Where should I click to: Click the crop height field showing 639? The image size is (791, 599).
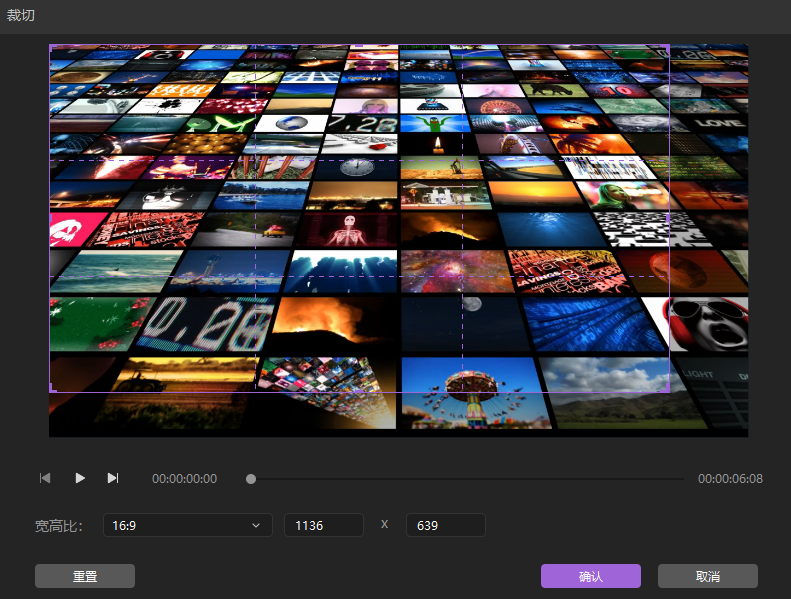(x=445, y=525)
